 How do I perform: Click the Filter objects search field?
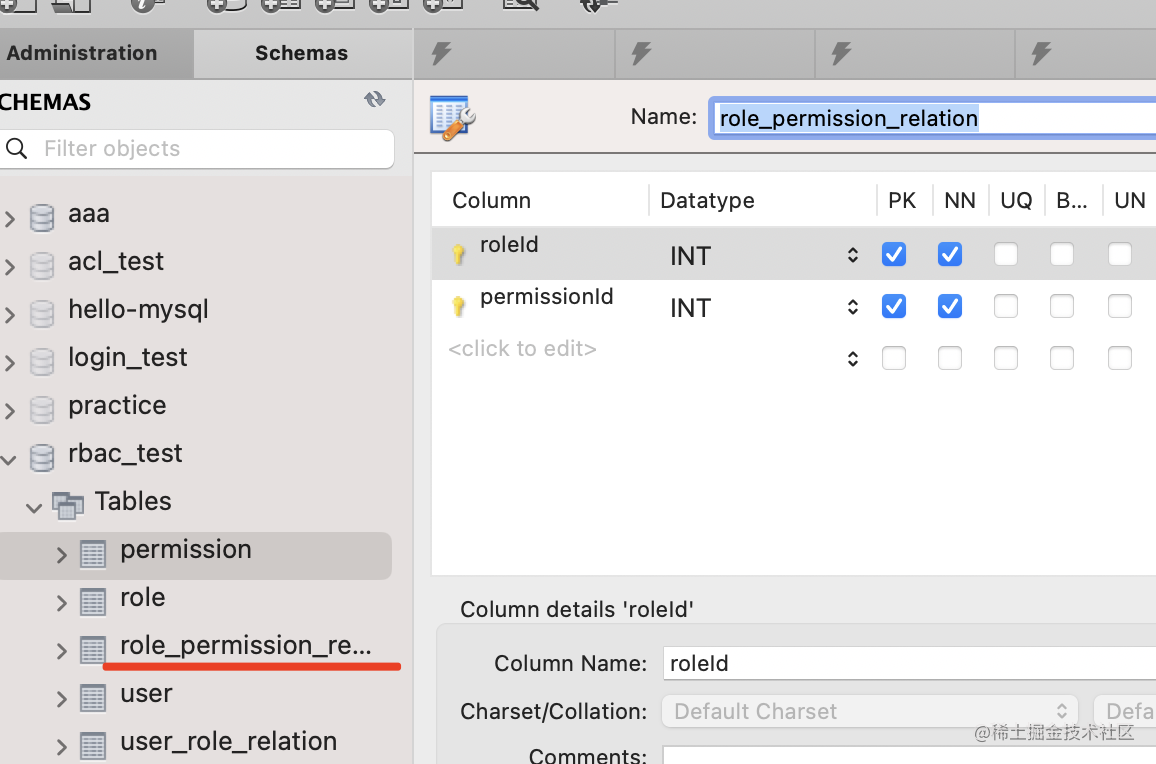(x=210, y=149)
